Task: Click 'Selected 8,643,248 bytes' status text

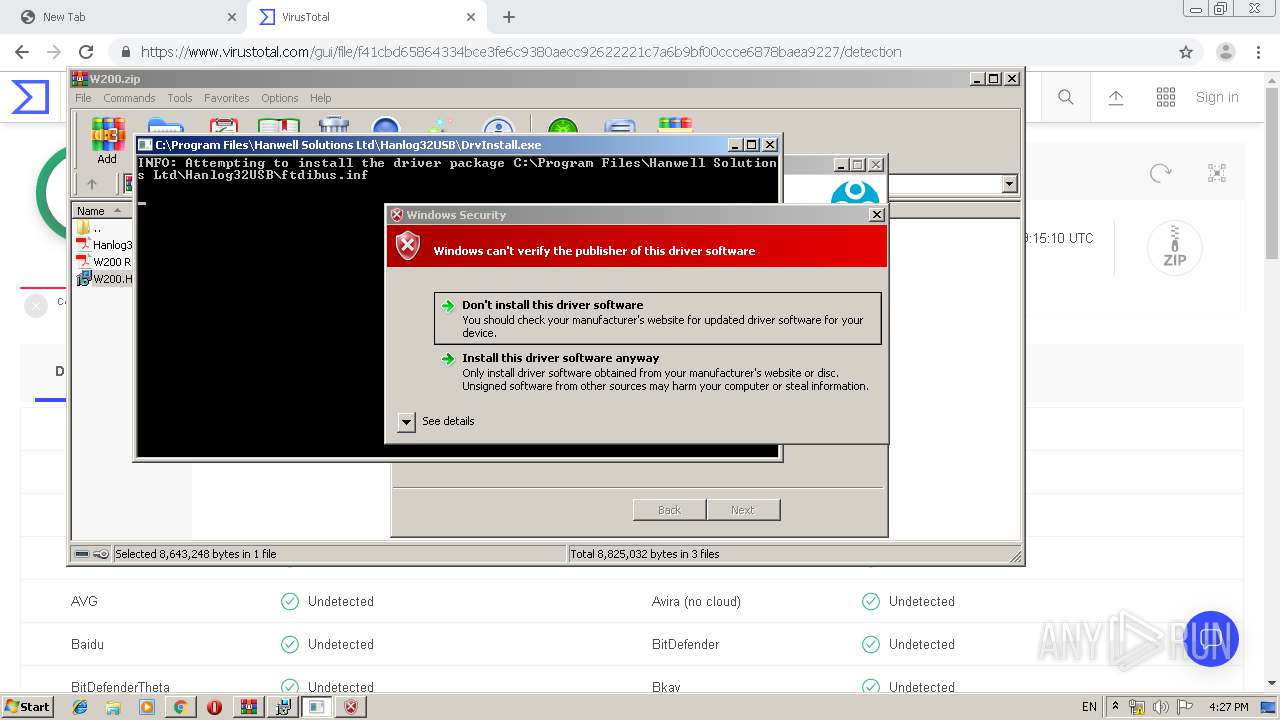Action: [x=196, y=554]
